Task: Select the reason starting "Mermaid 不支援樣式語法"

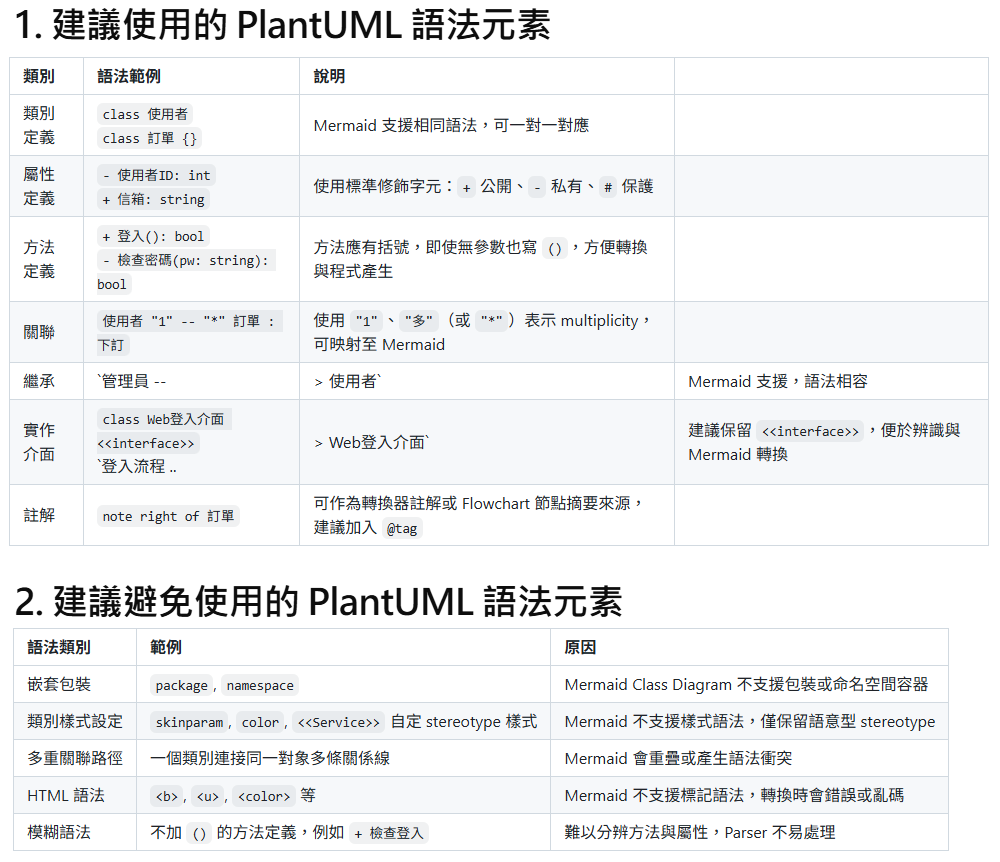Action: point(750,722)
